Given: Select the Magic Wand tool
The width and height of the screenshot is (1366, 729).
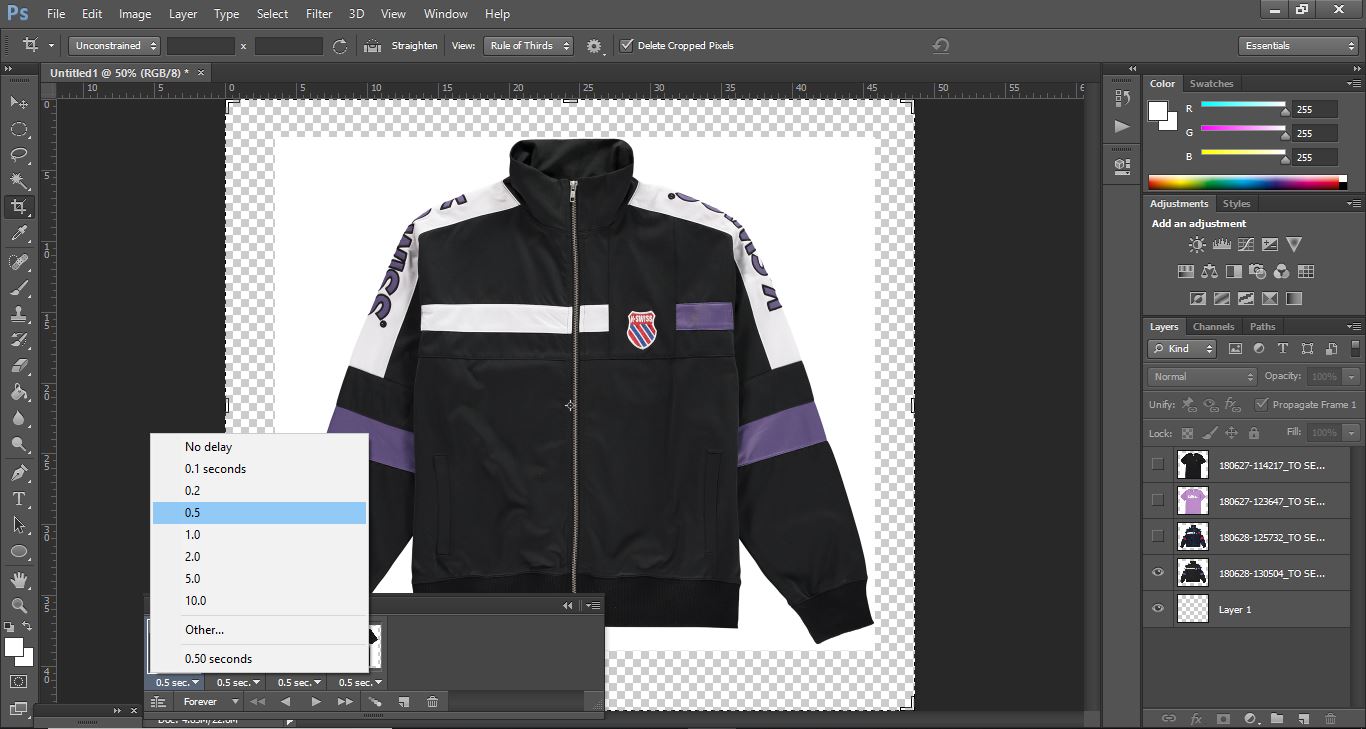Looking at the screenshot, I should tap(18, 181).
